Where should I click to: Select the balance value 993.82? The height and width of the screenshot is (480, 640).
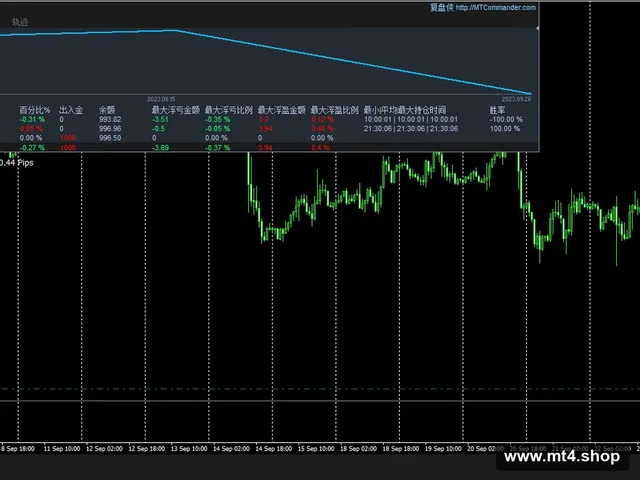(110, 120)
